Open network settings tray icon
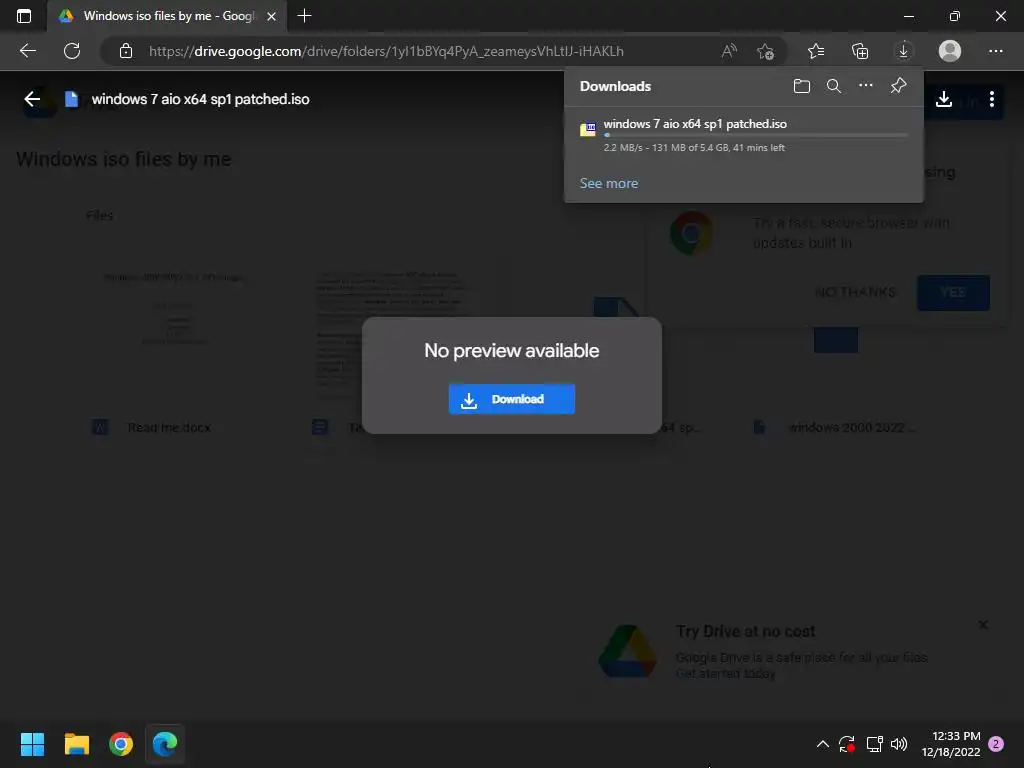 874,744
